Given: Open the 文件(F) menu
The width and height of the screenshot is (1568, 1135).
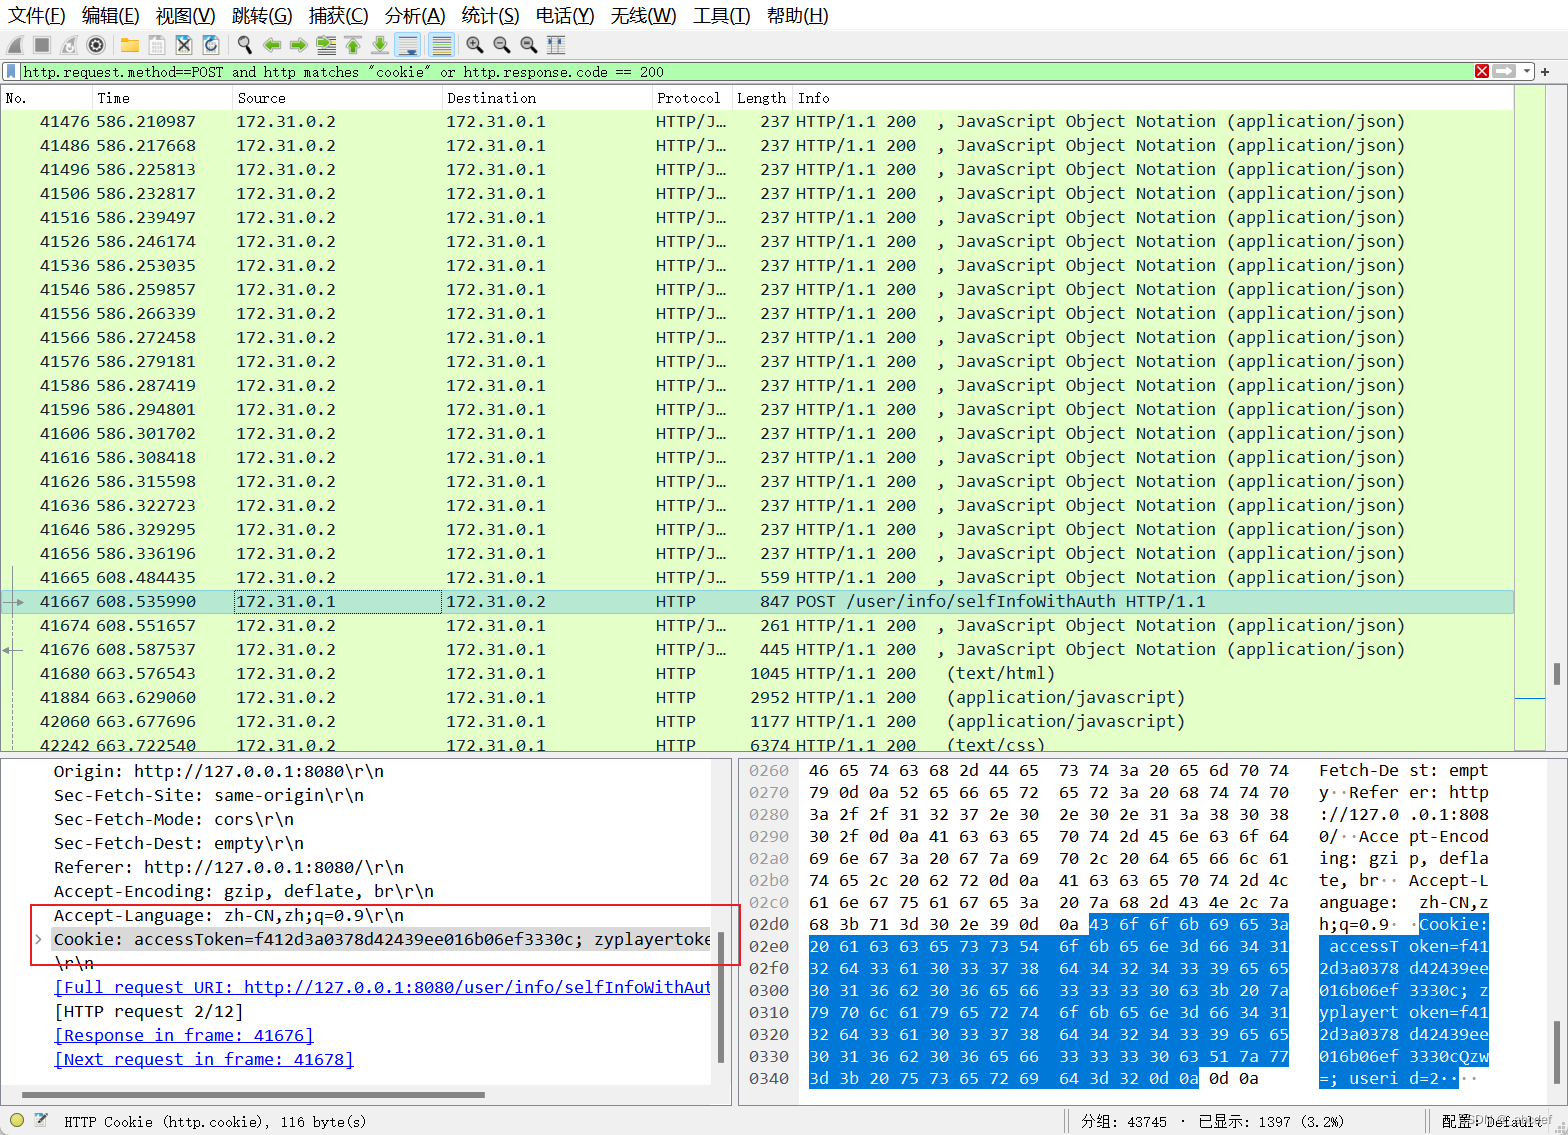Looking at the screenshot, I should coord(37,16).
